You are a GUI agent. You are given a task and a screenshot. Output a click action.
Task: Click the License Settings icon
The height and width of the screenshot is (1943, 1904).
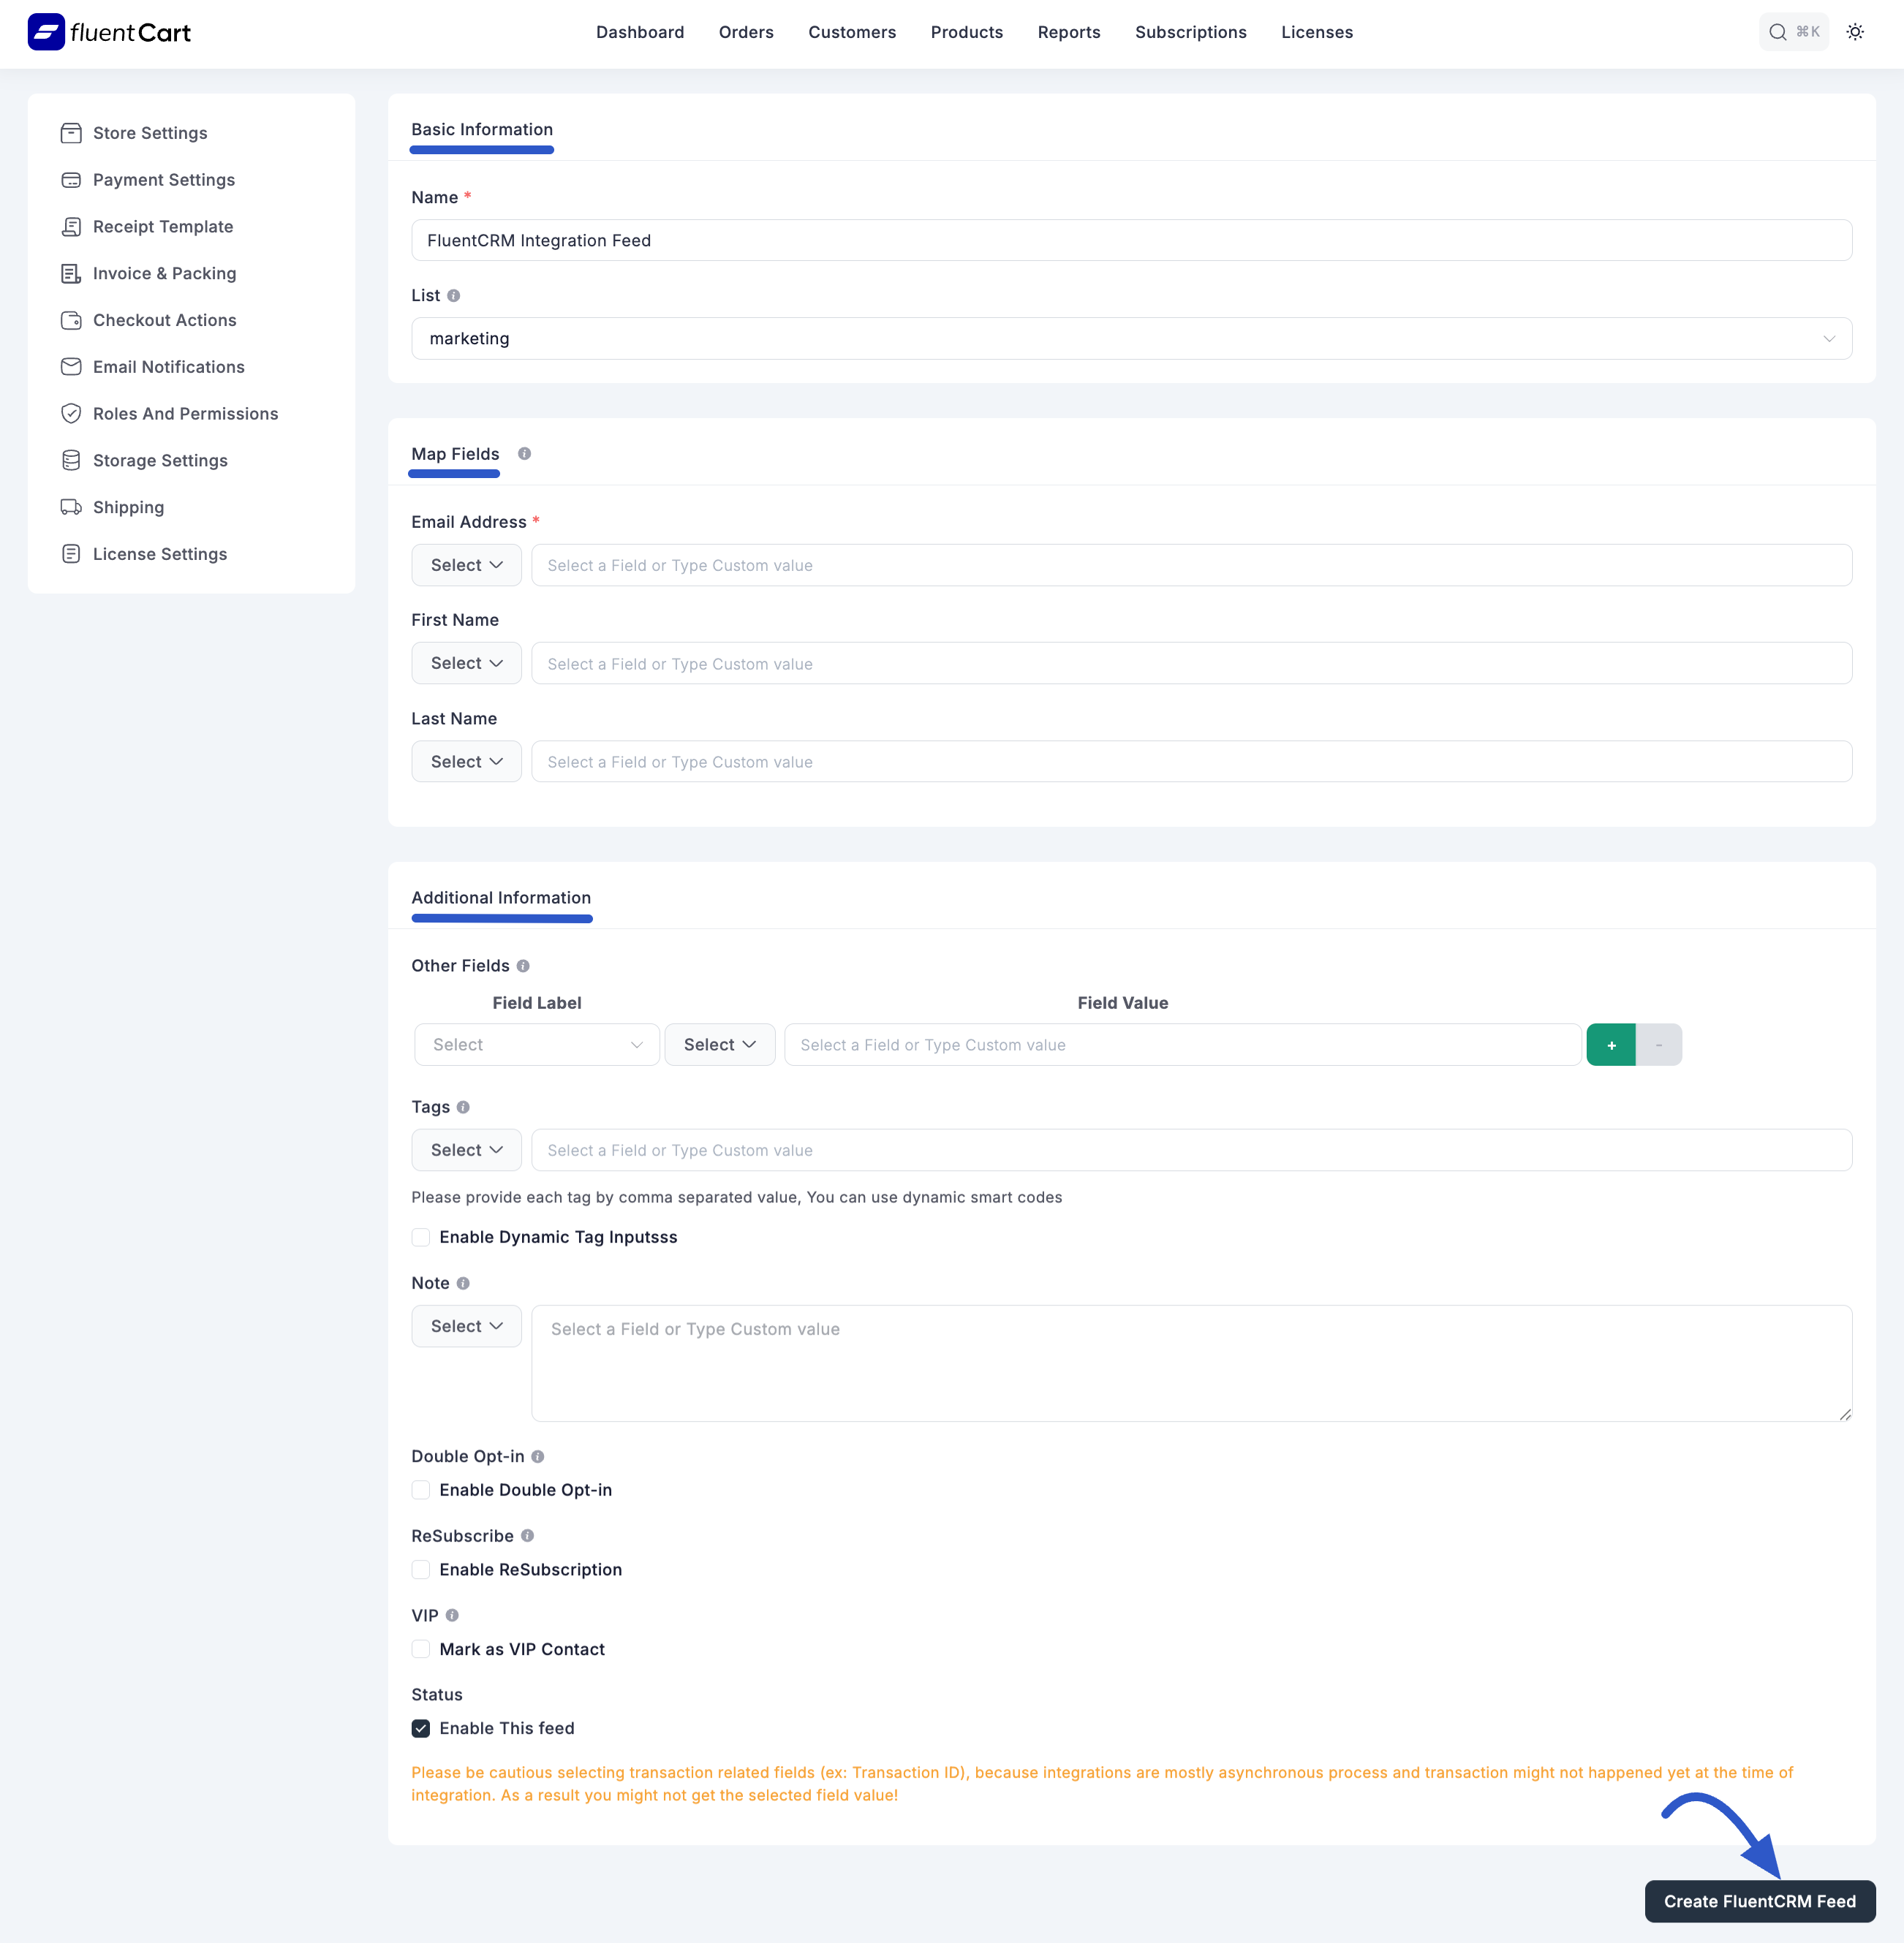(71, 554)
